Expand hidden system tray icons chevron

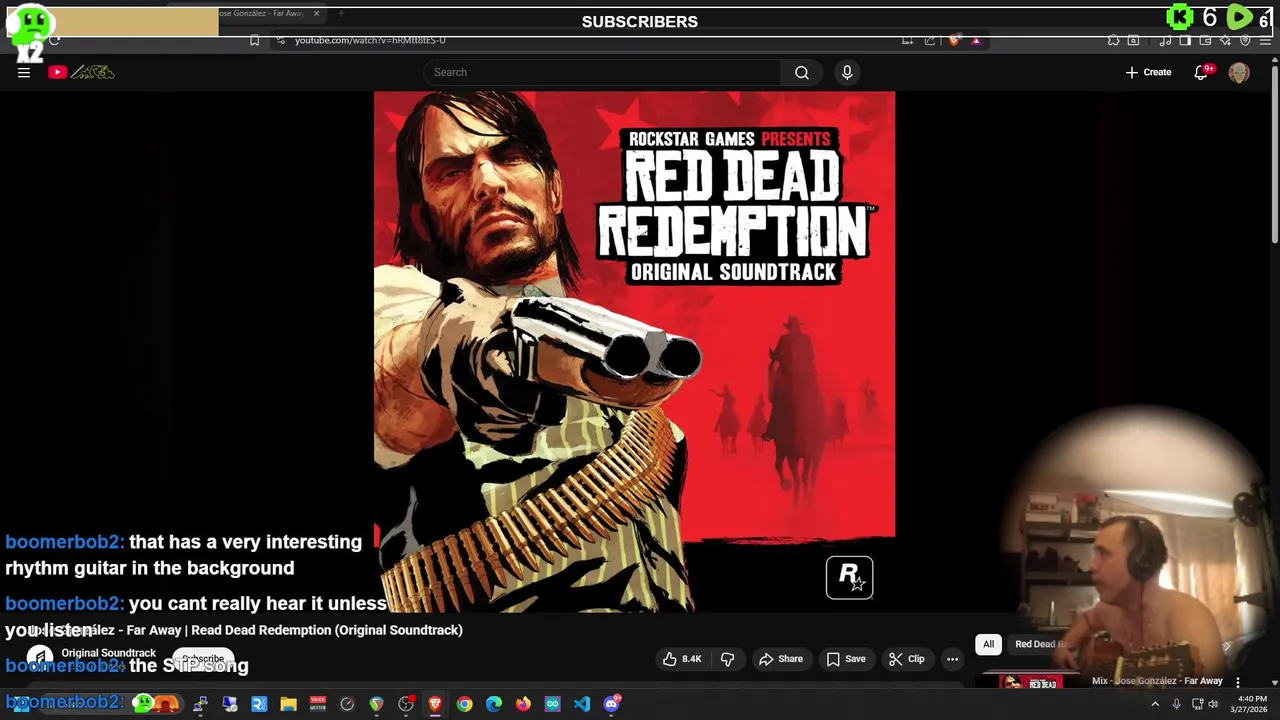(1155, 704)
